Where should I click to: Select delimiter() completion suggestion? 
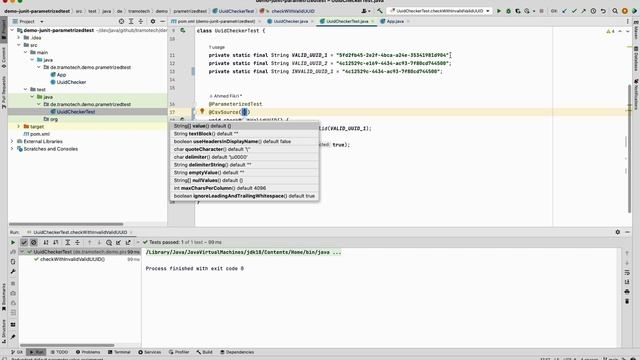[x=244, y=157]
